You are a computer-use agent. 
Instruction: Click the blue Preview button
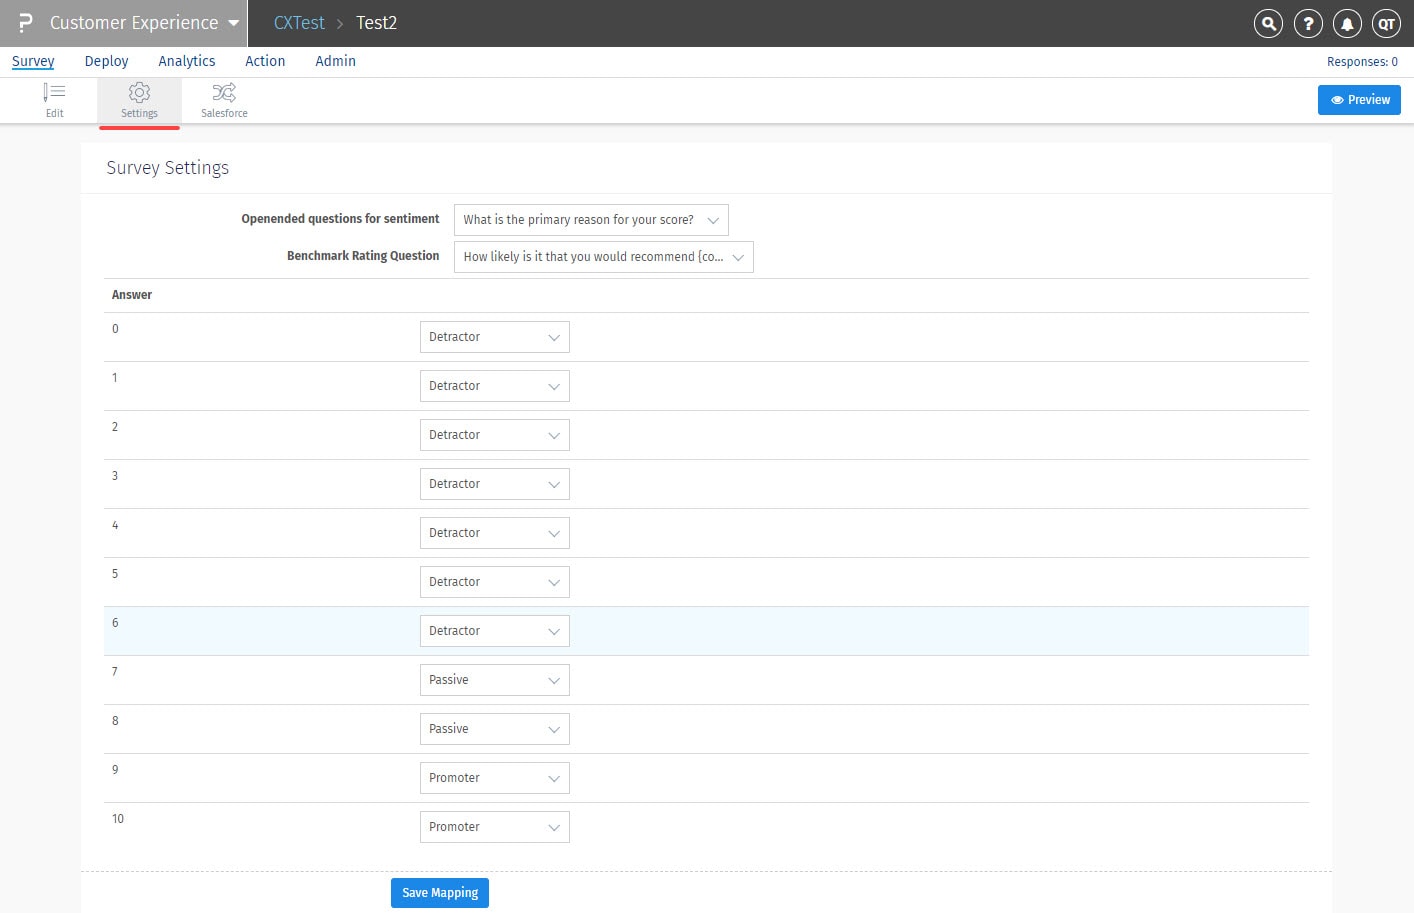coord(1359,100)
